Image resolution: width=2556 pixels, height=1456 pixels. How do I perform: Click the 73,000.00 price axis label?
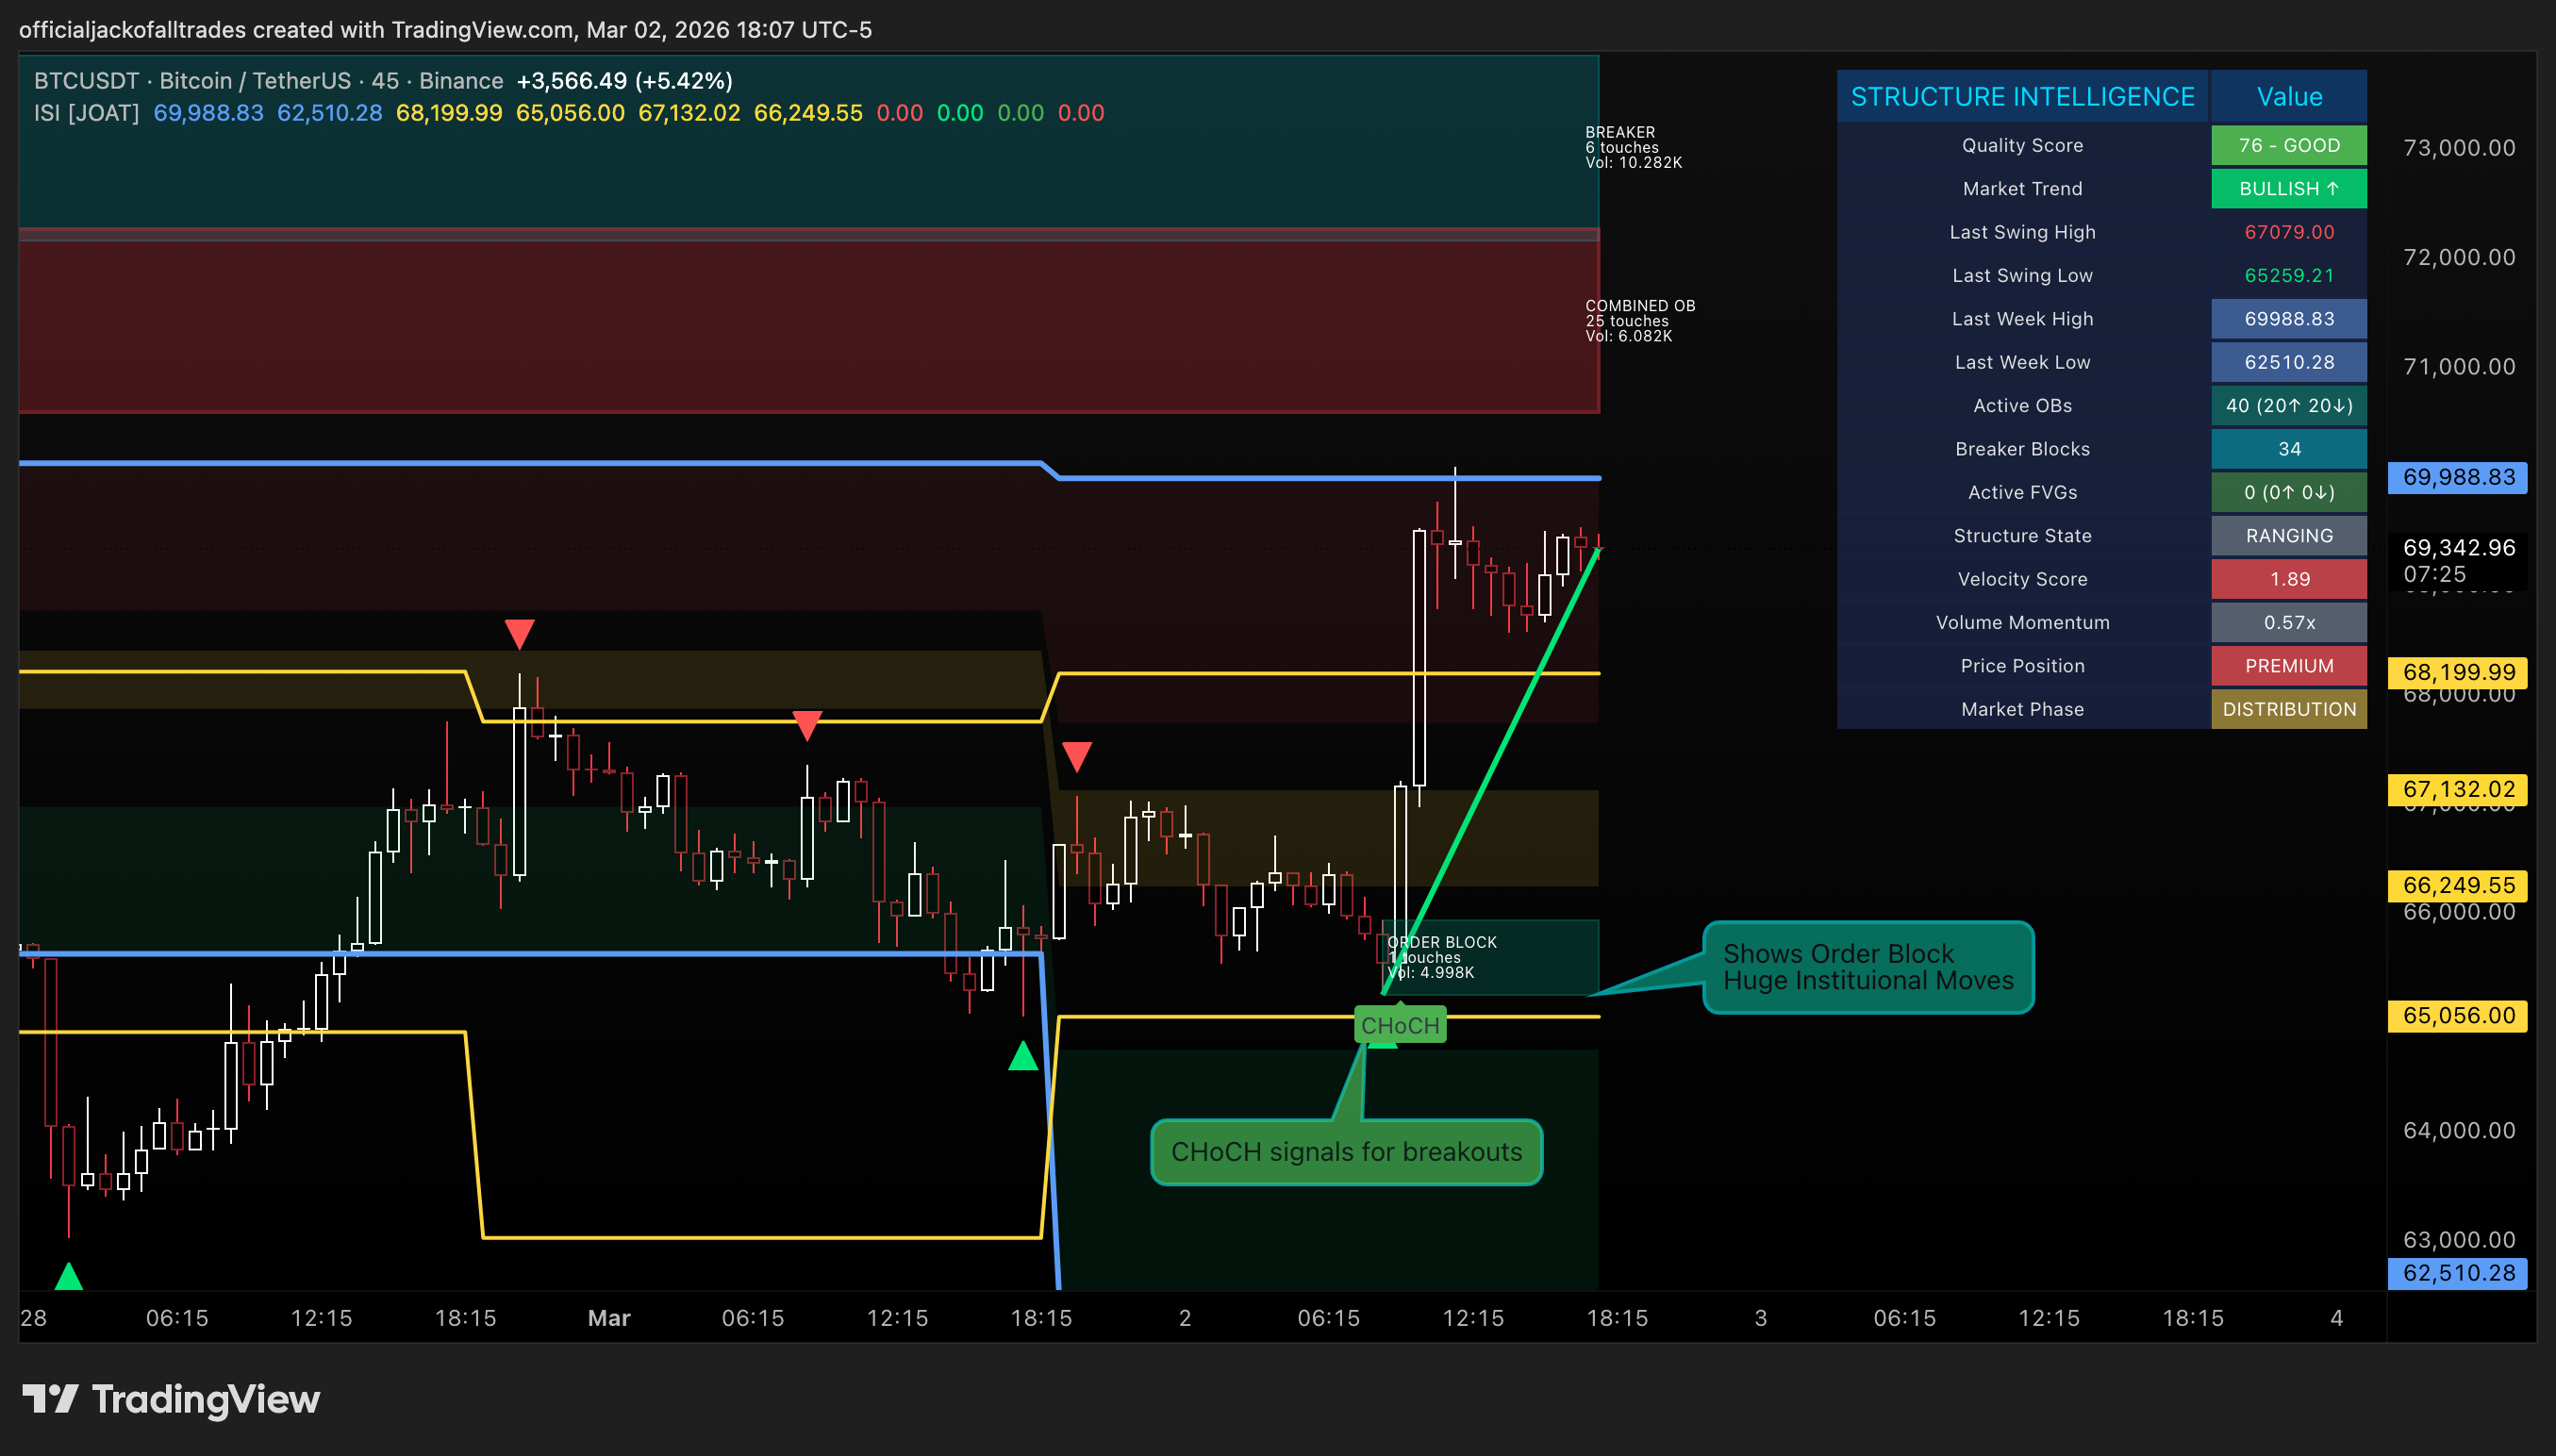[x=2459, y=148]
